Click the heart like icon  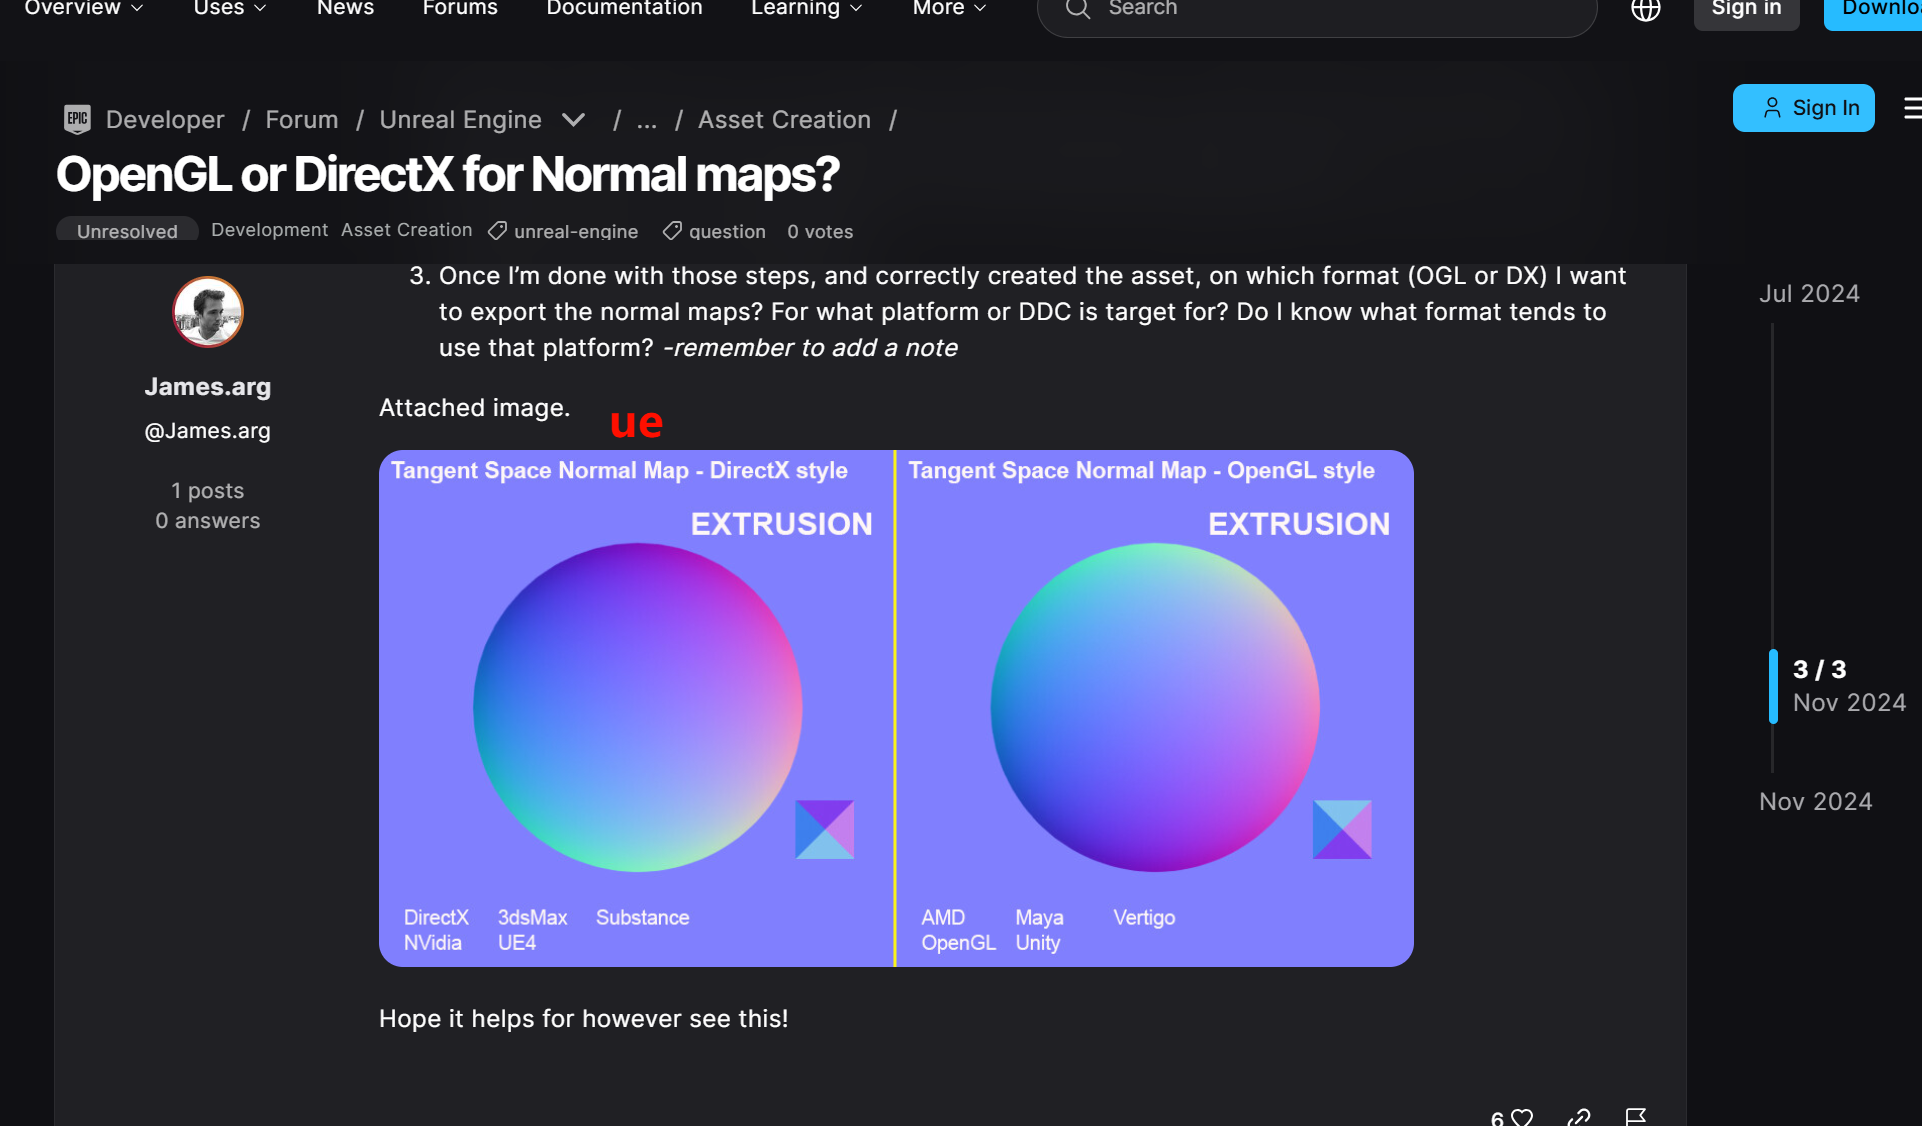1522,1117
